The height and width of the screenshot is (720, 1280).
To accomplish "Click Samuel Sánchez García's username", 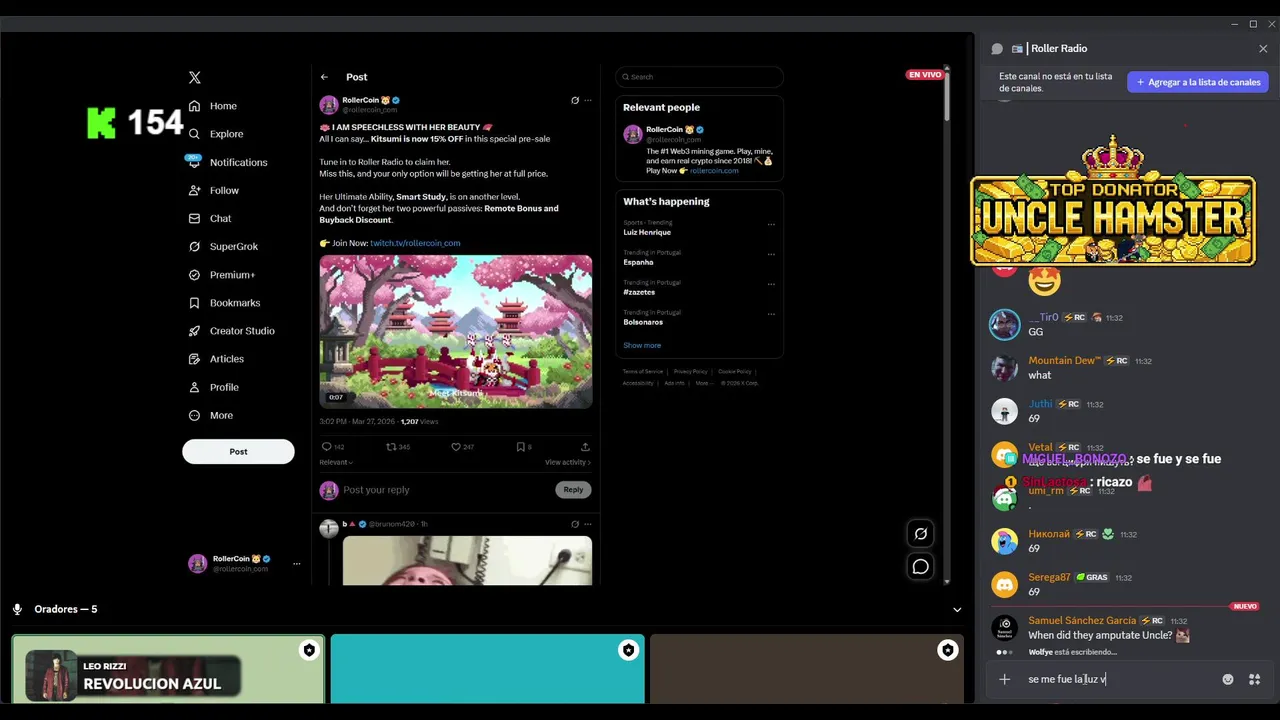I will (1082, 620).
